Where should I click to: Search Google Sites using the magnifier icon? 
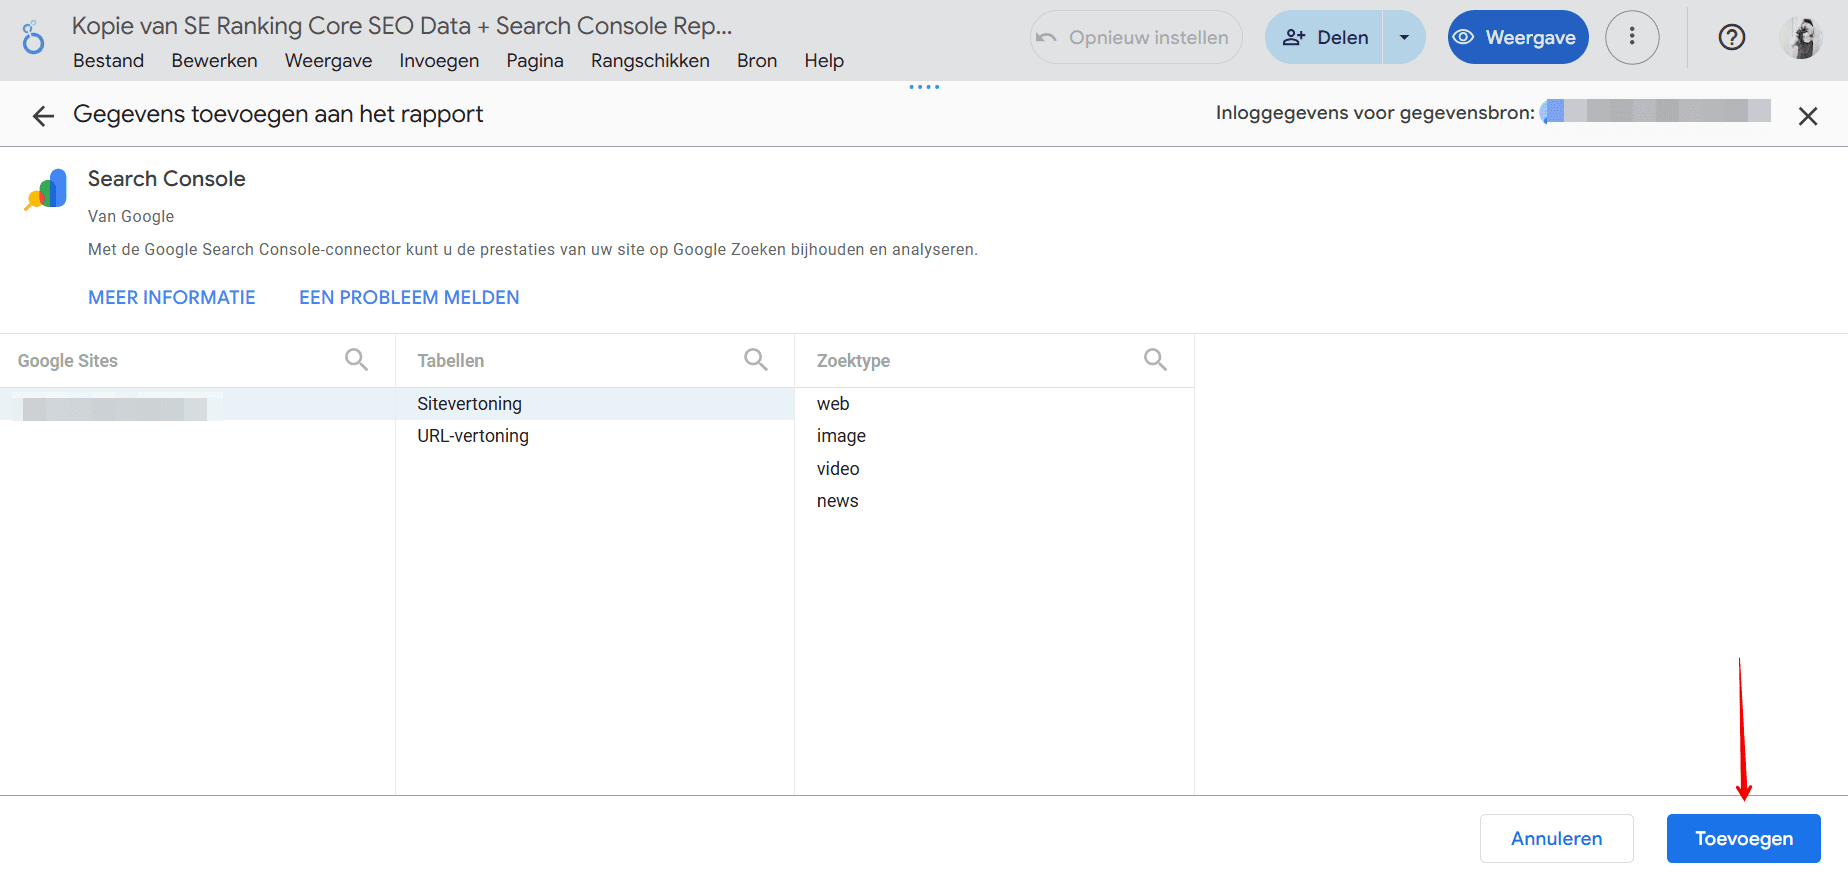[356, 360]
